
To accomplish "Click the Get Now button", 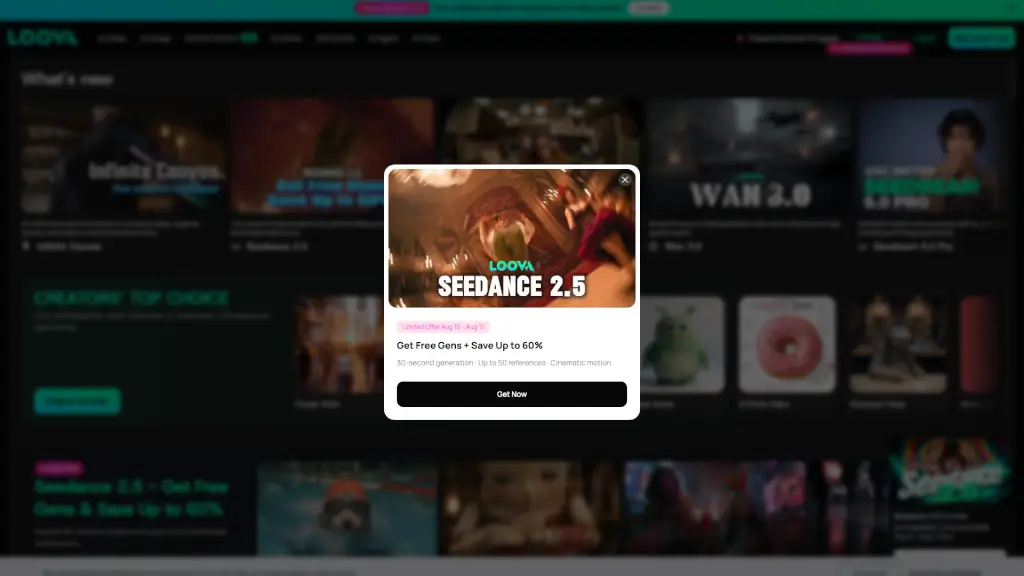I will 511,394.
